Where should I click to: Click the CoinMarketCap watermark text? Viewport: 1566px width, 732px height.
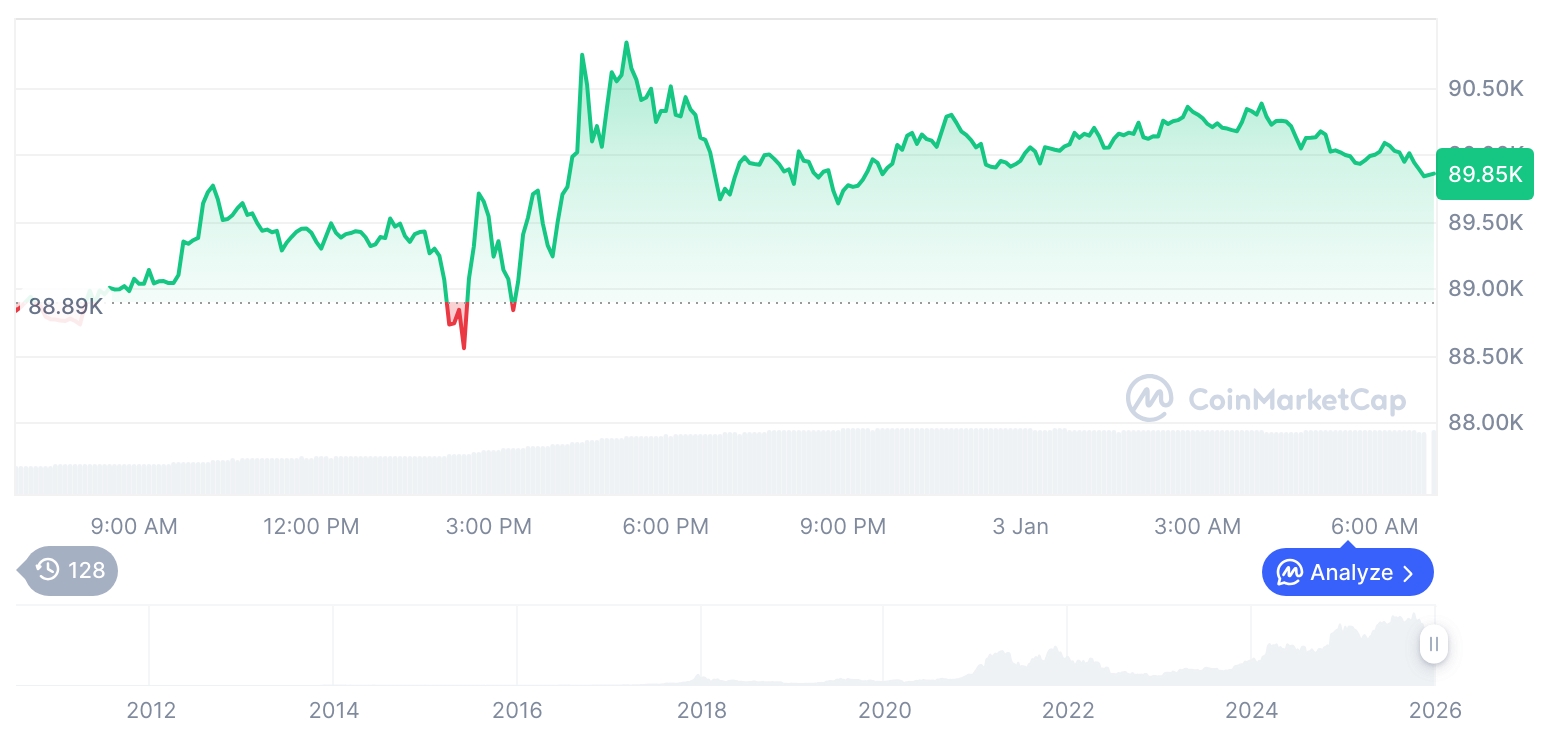click(1296, 400)
